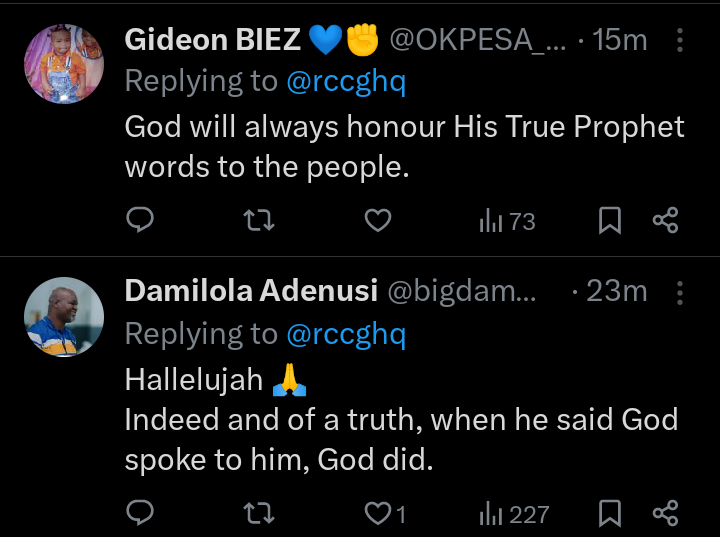Reply to Damilola Adenusi's tweet
Viewport: 720px width, 537px height.
pos(140,512)
